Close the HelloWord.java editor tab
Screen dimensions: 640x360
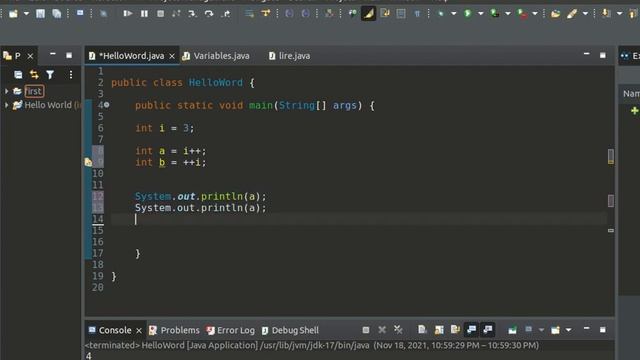click(172, 56)
